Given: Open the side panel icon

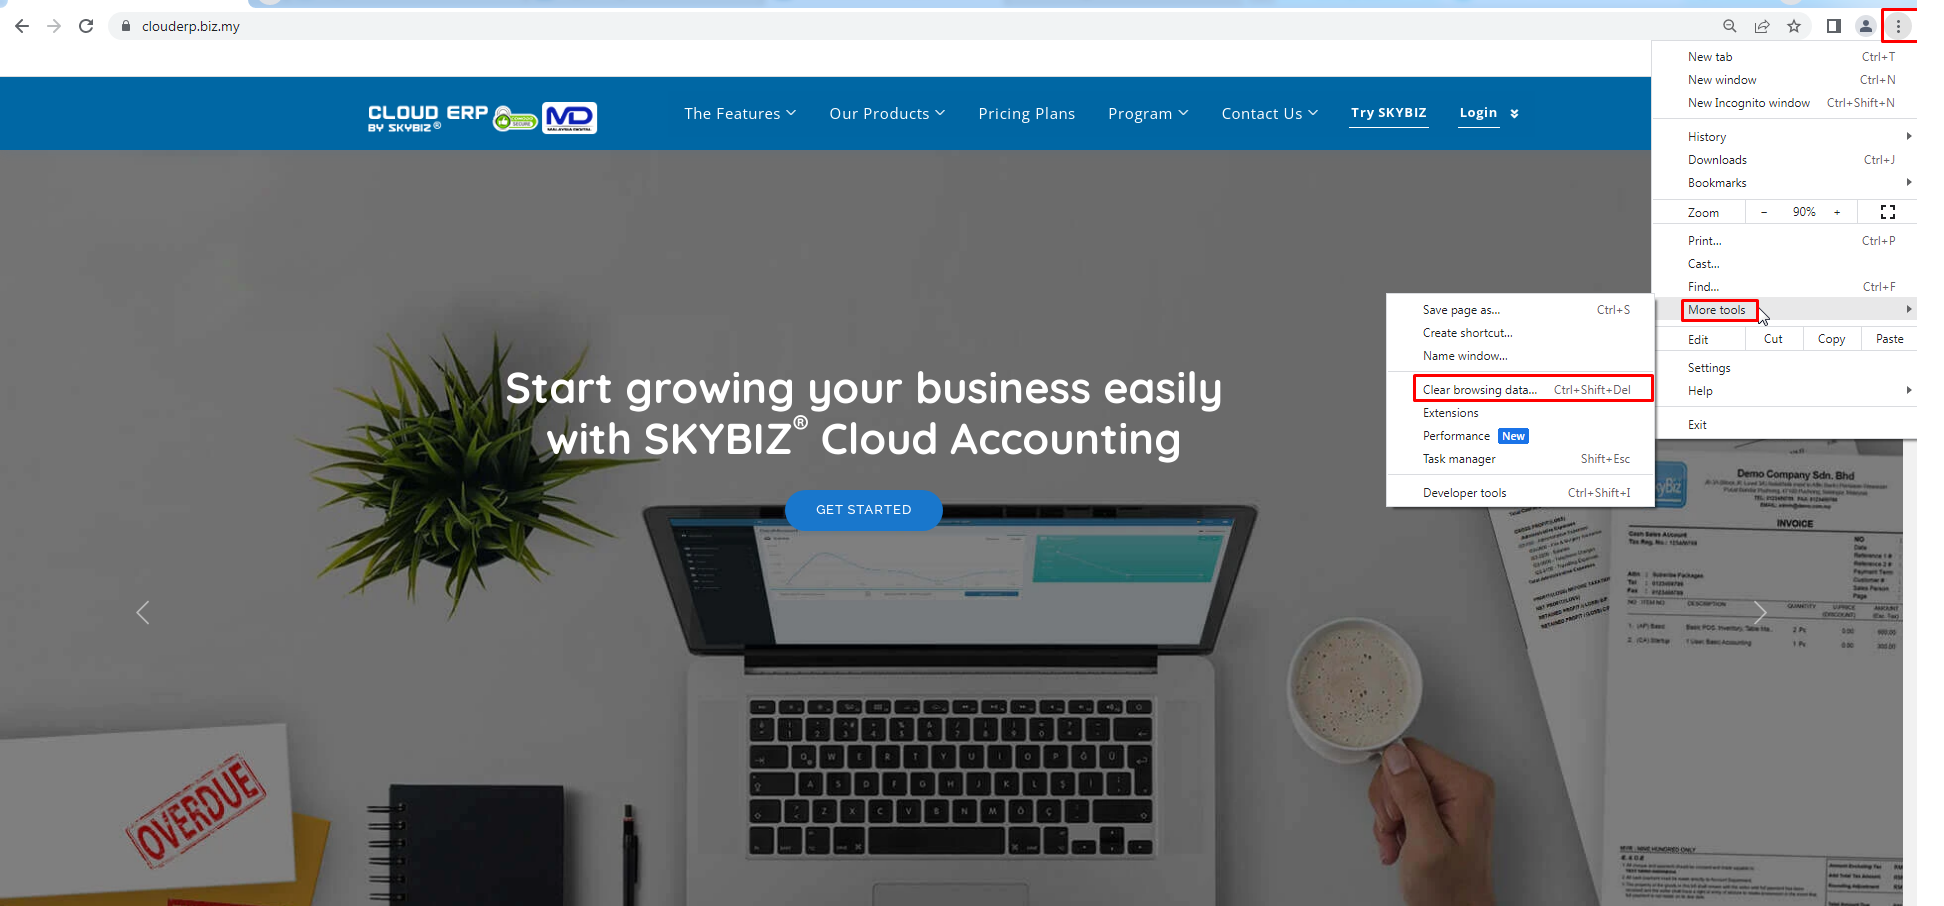Looking at the screenshot, I should coord(1833,26).
